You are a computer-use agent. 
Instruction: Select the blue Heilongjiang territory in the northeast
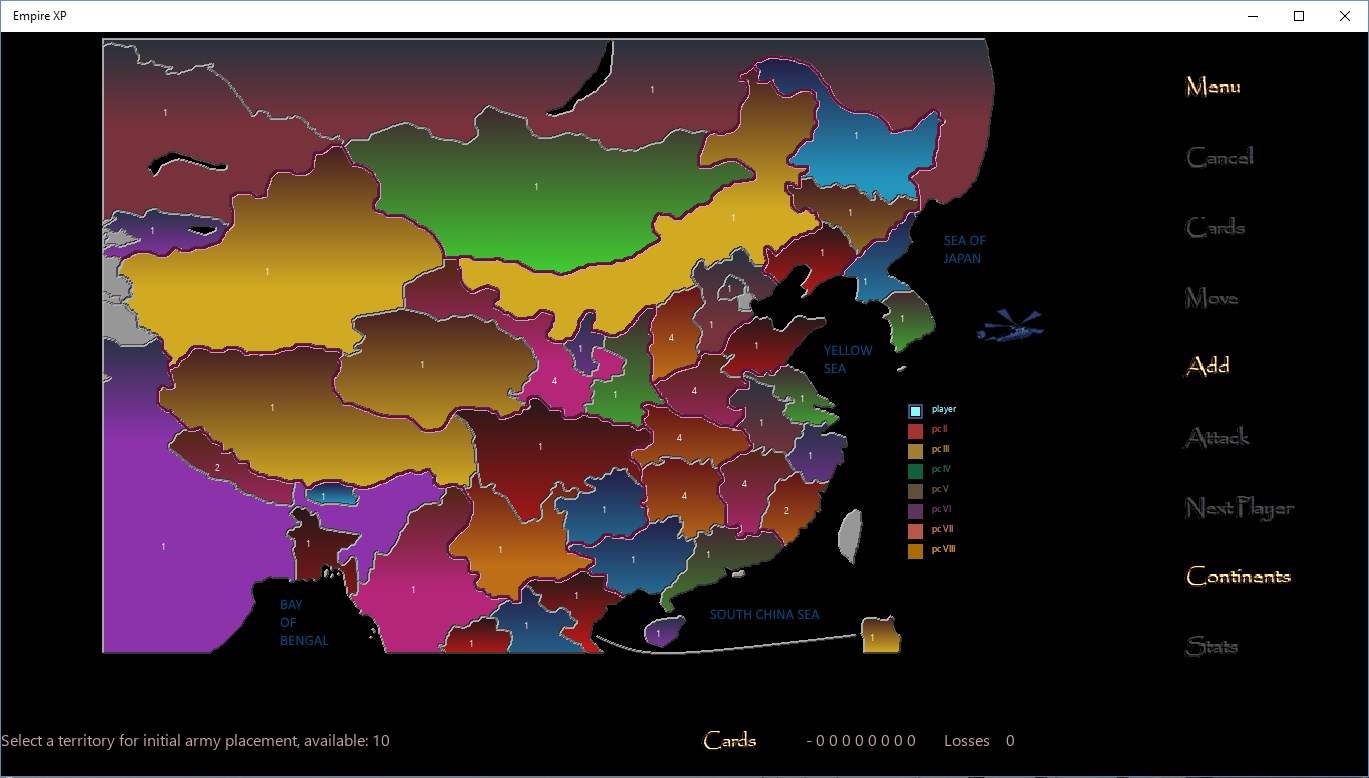click(x=856, y=135)
